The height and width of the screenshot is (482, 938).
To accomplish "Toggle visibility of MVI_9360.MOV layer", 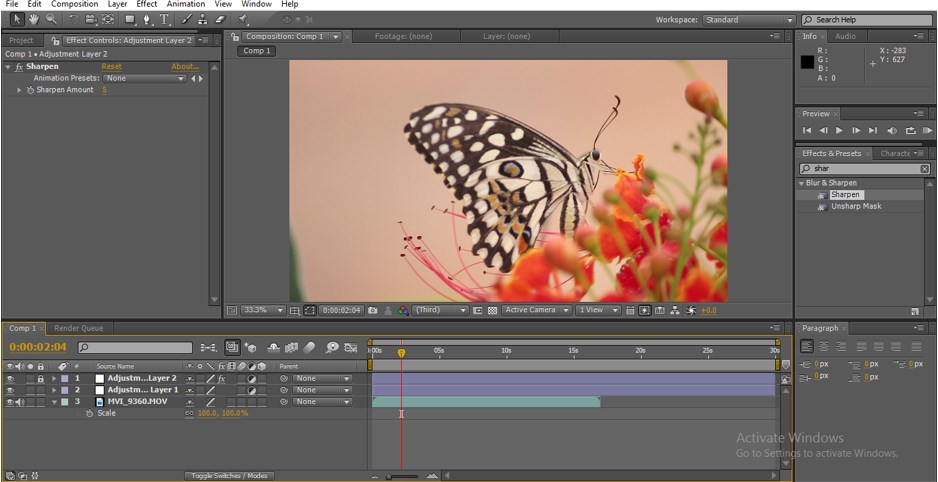I will coord(9,402).
